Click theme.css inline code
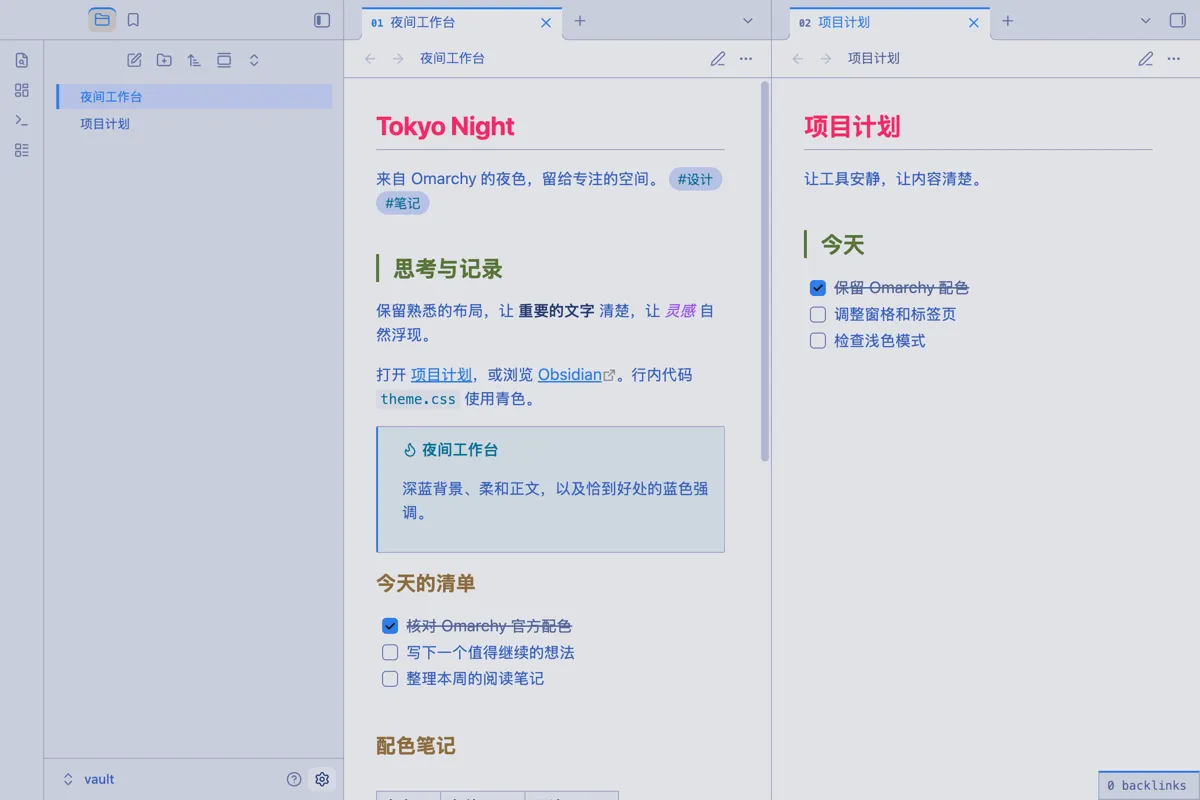The image size is (1200, 800). point(418,399)
